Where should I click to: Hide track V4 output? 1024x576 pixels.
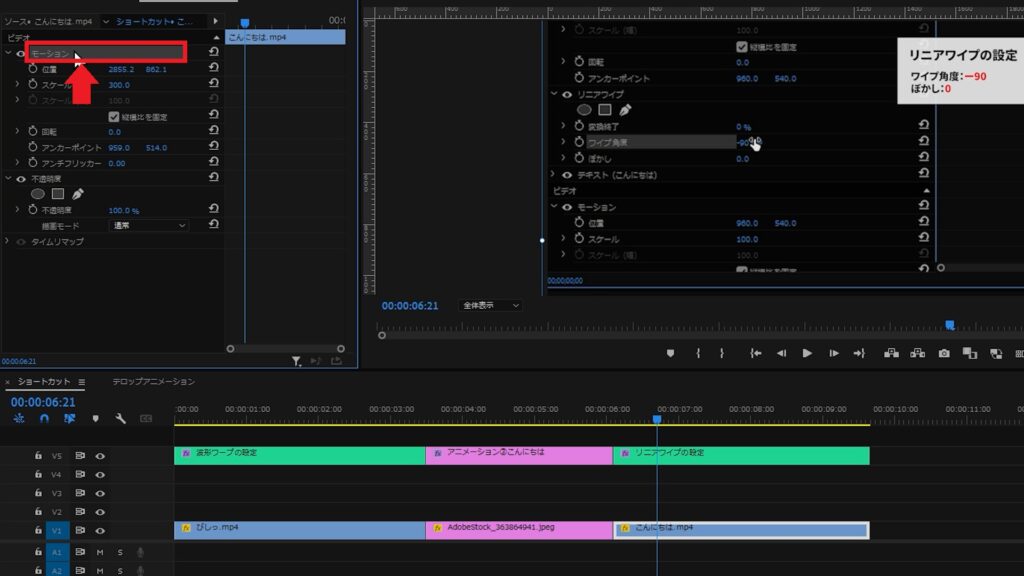point(100,474)
